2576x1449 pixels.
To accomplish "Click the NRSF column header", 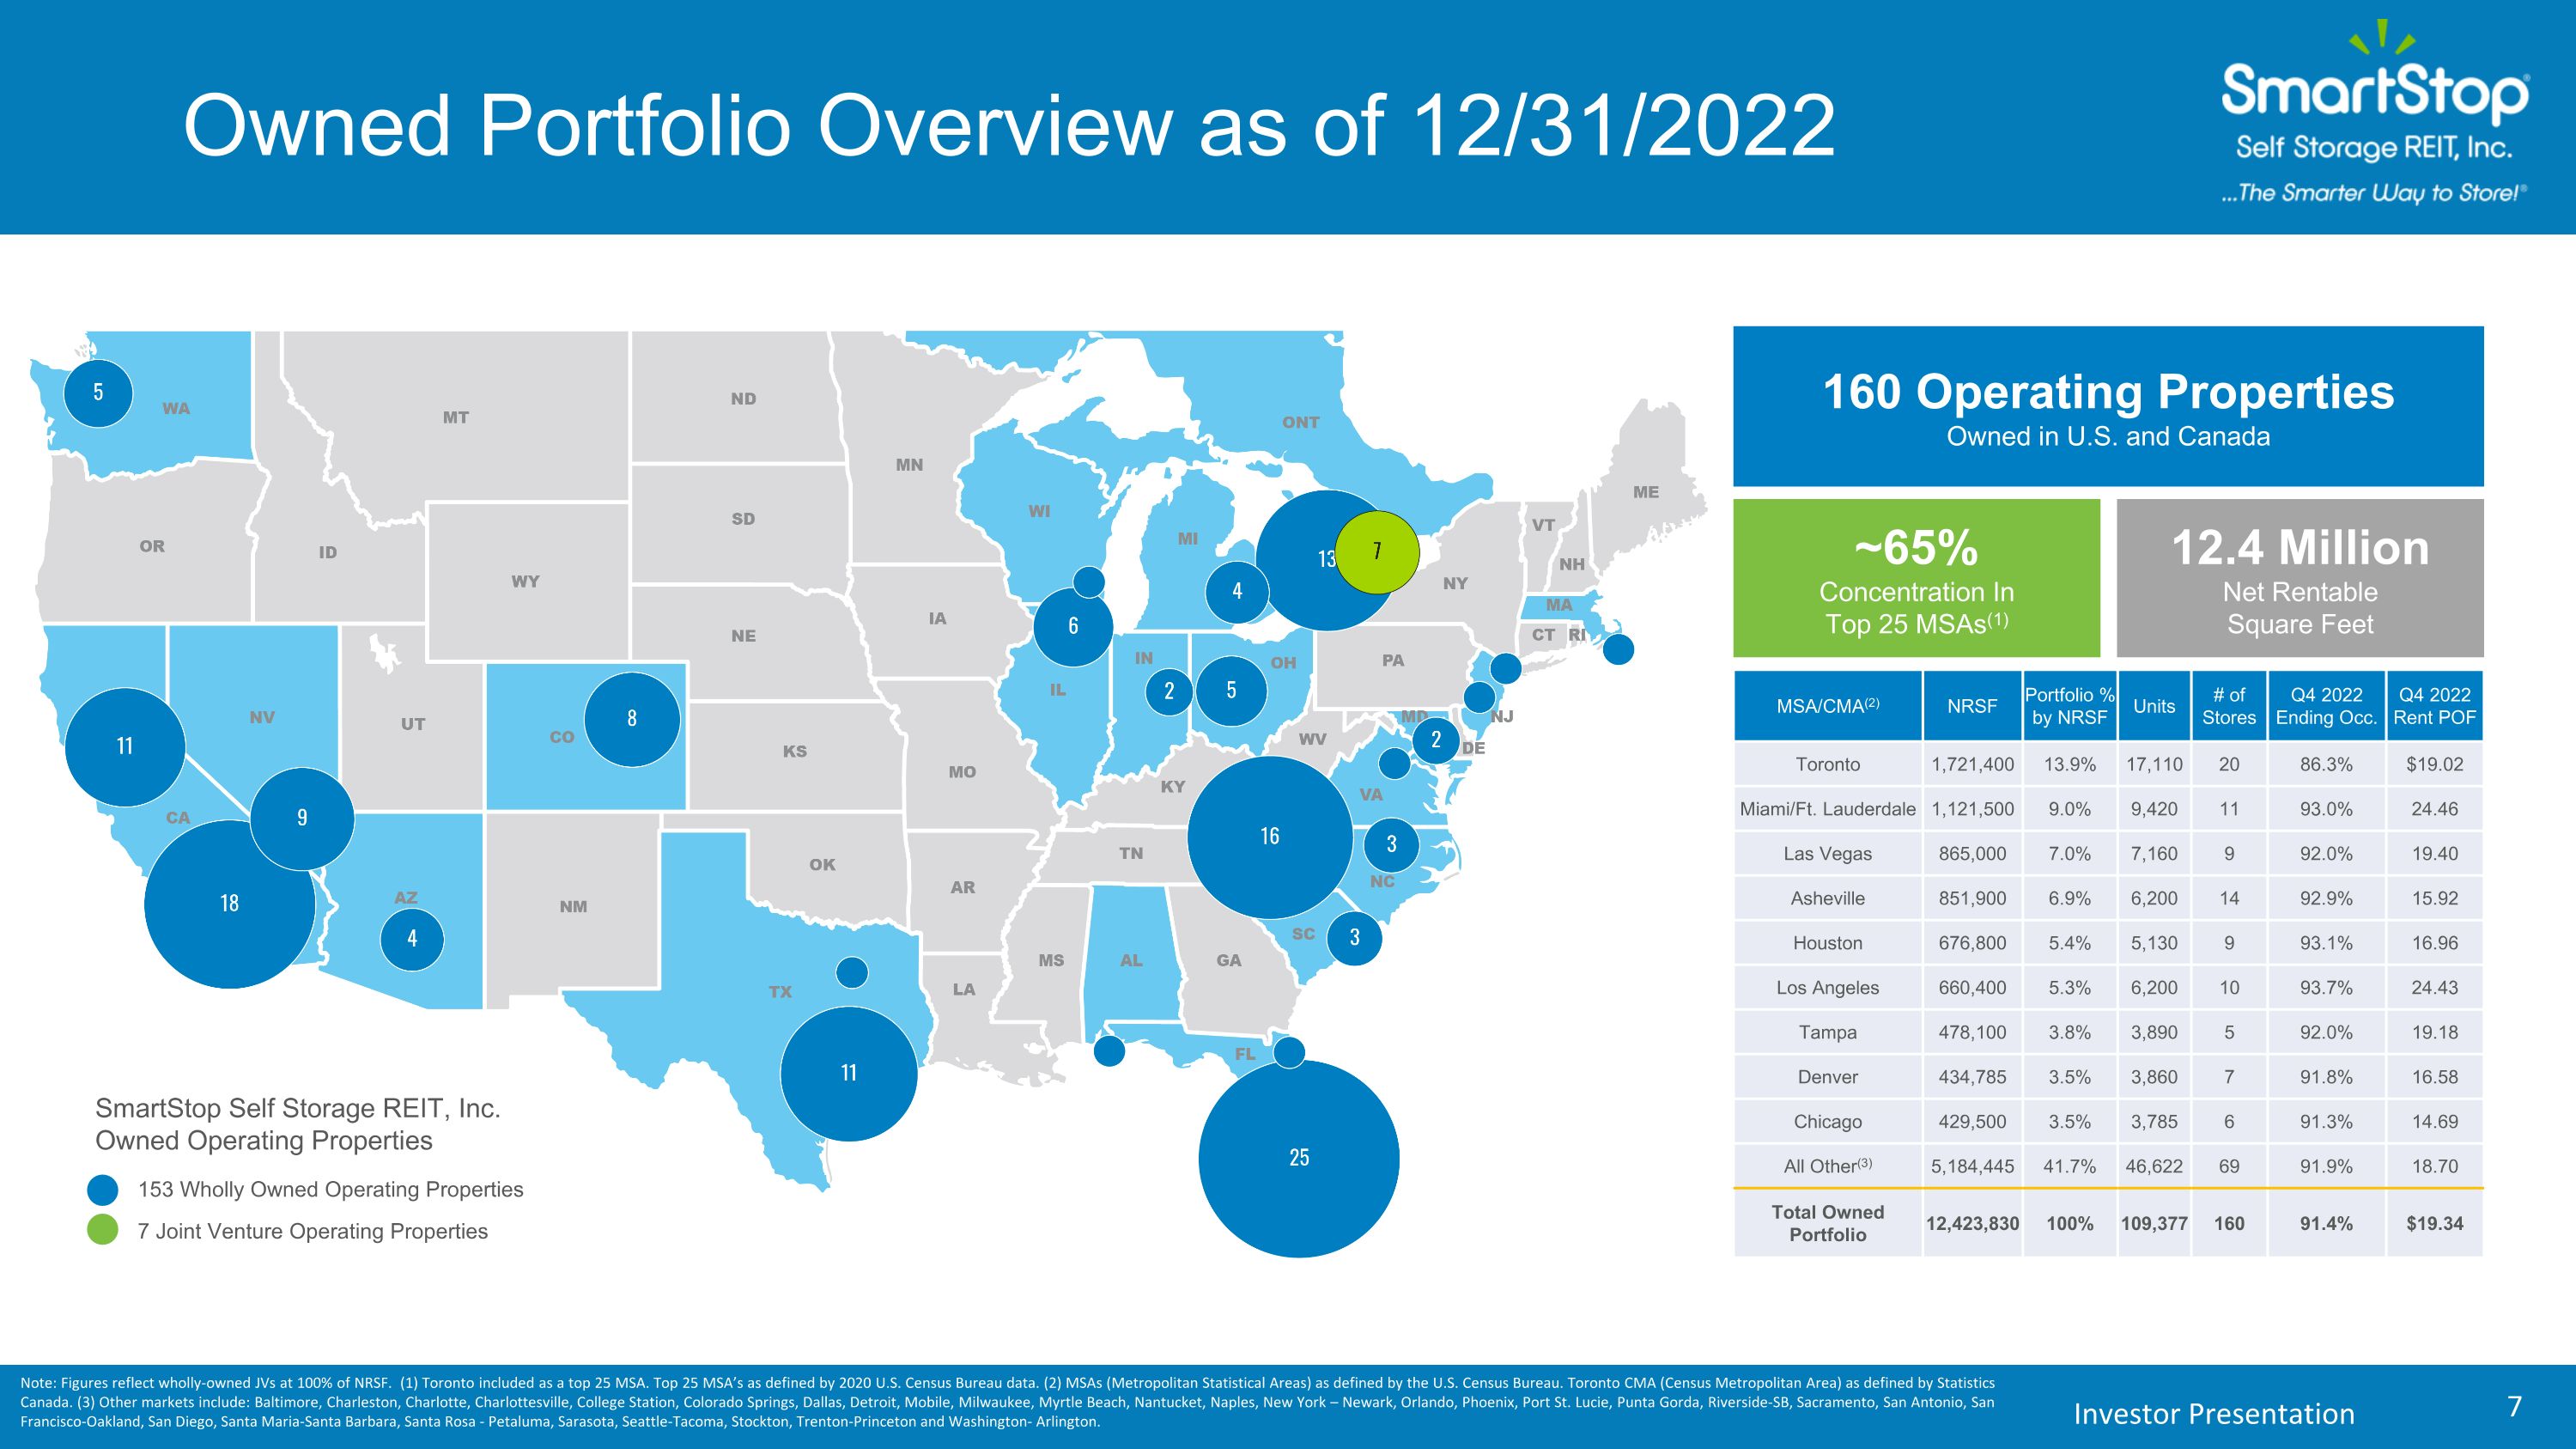I will pyautogui.click(x=1972, y=706).
